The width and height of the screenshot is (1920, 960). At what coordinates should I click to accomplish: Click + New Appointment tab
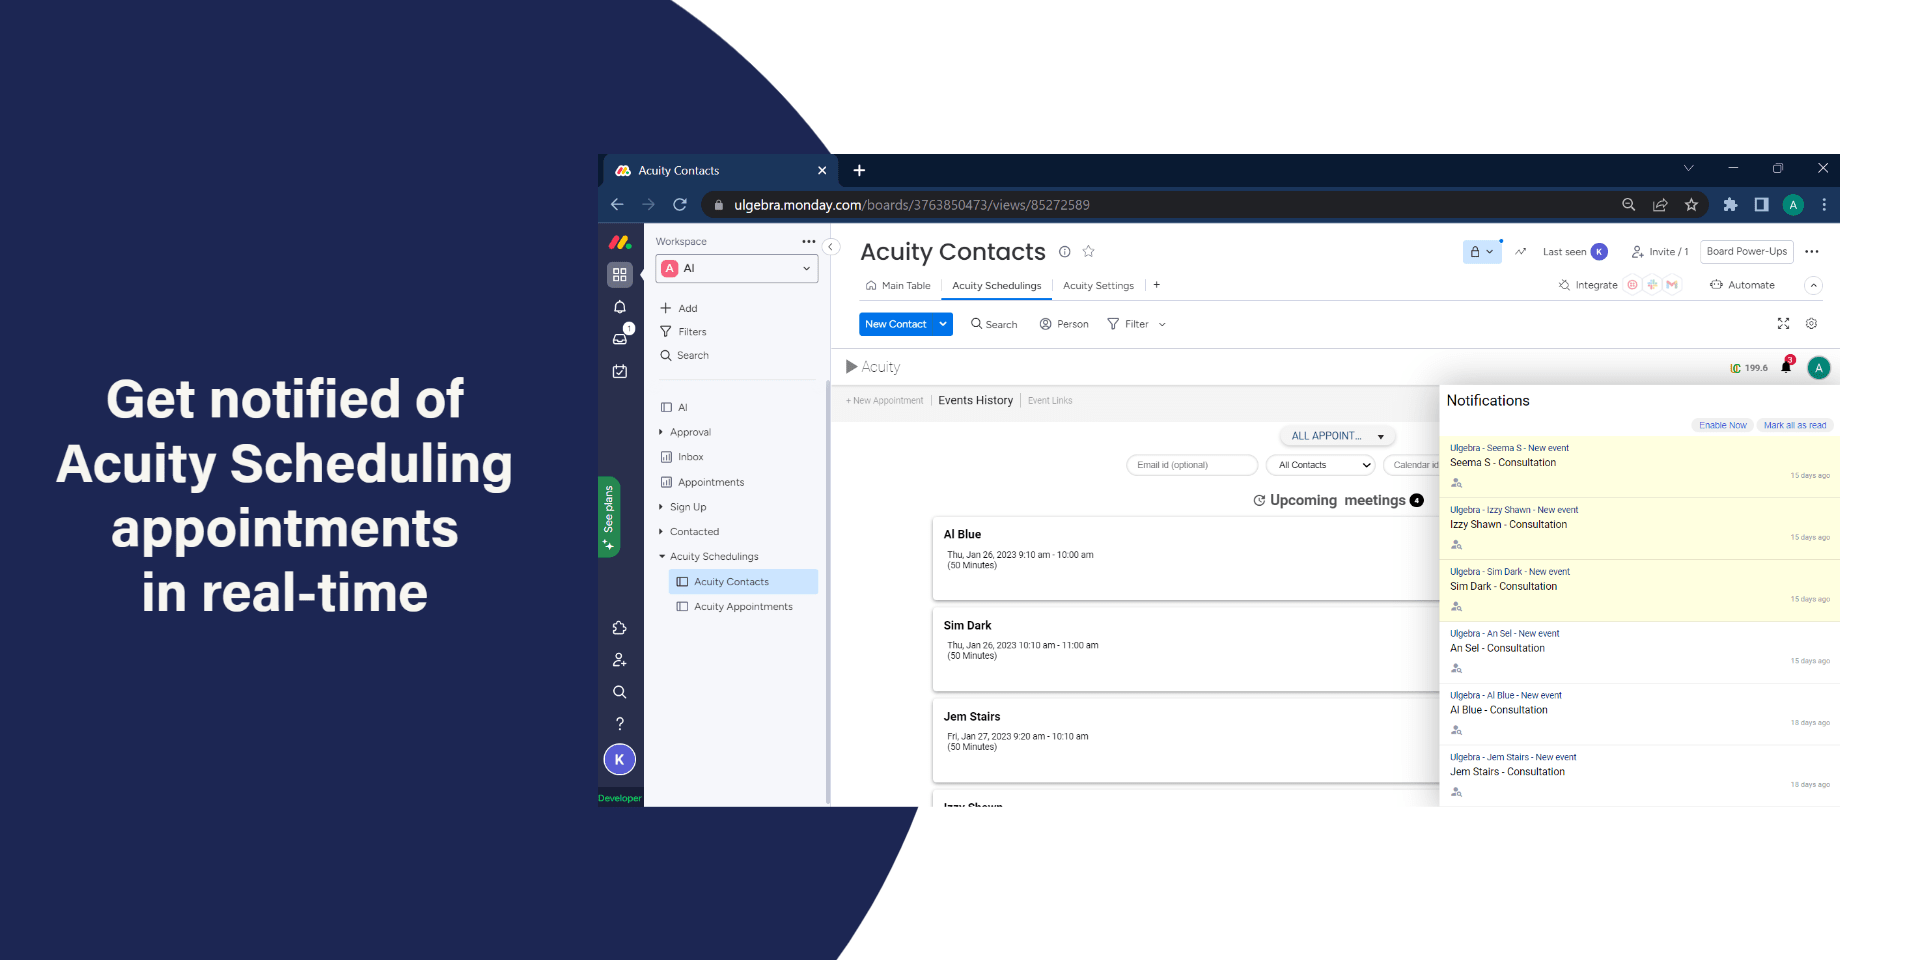pyautogui.click(x=885, y=401)
